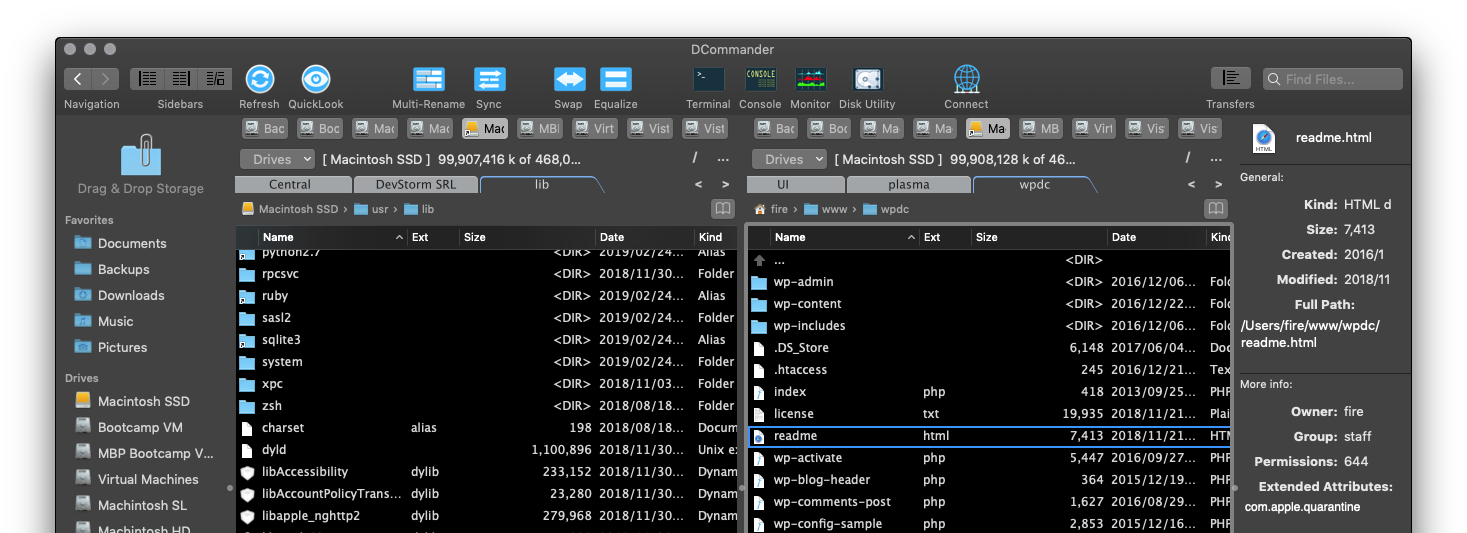The height and width of the screenshot is (533, 1467).
Task: Sort left pane by the Name column header
Action: 332,237
